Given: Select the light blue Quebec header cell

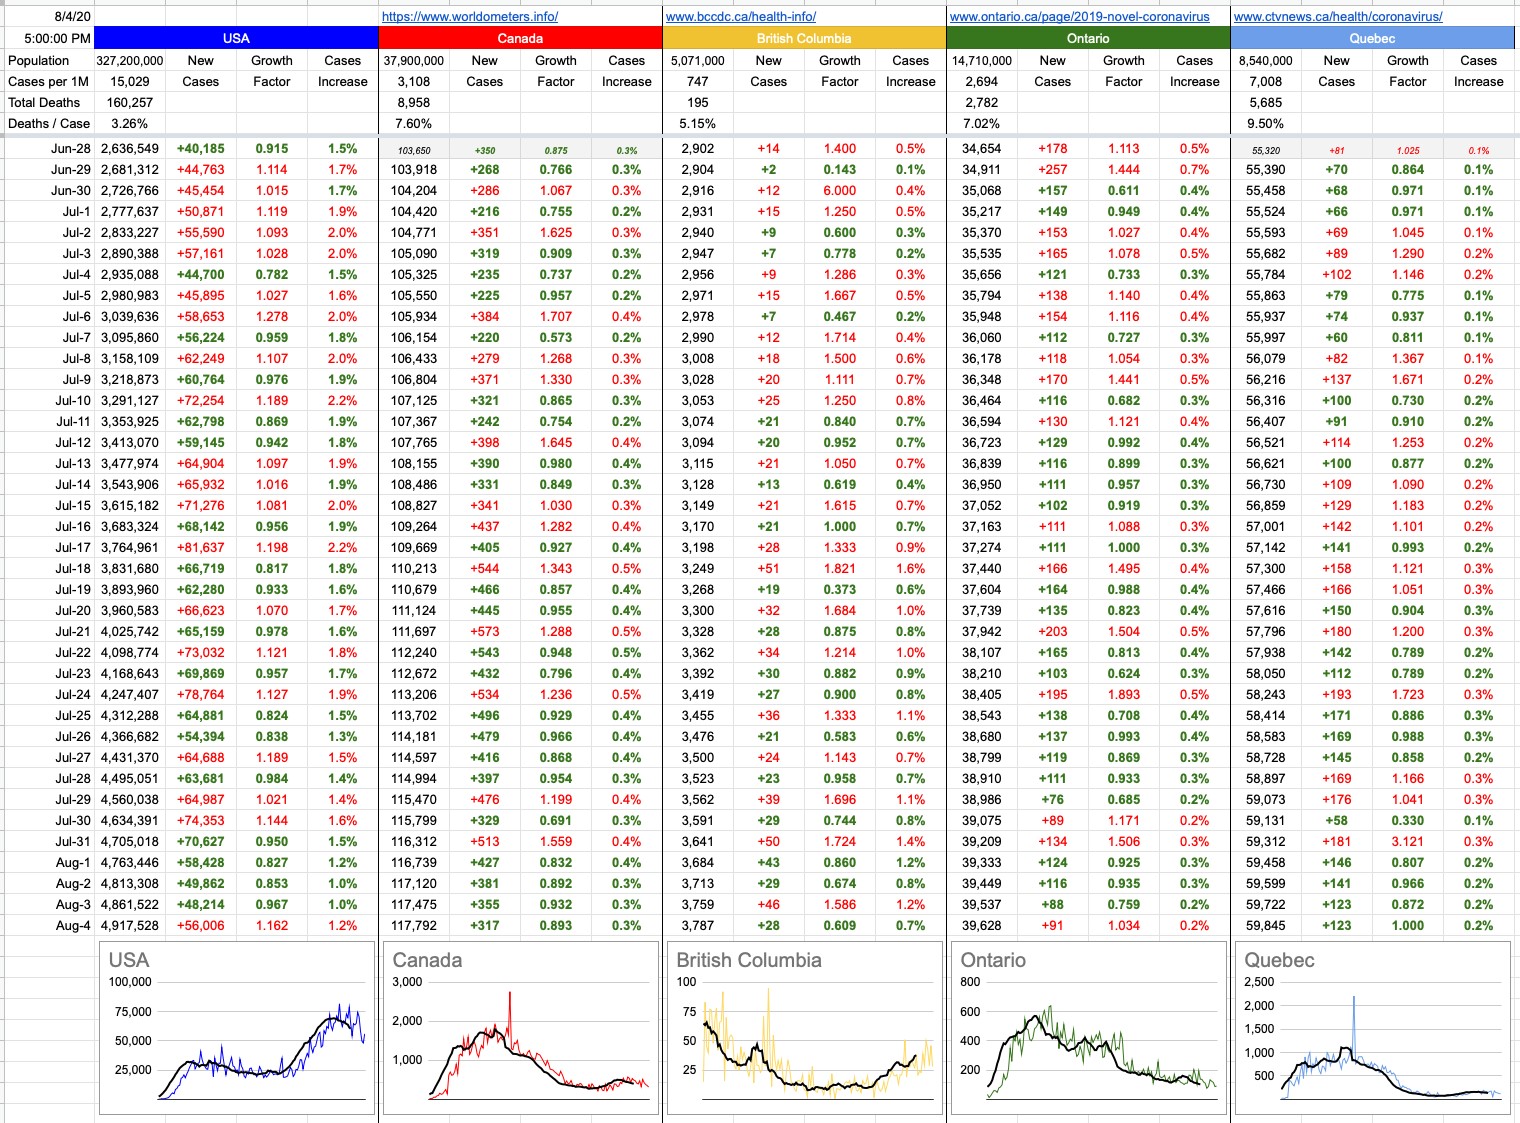Looking at the screenshot, I should 1372,38.
